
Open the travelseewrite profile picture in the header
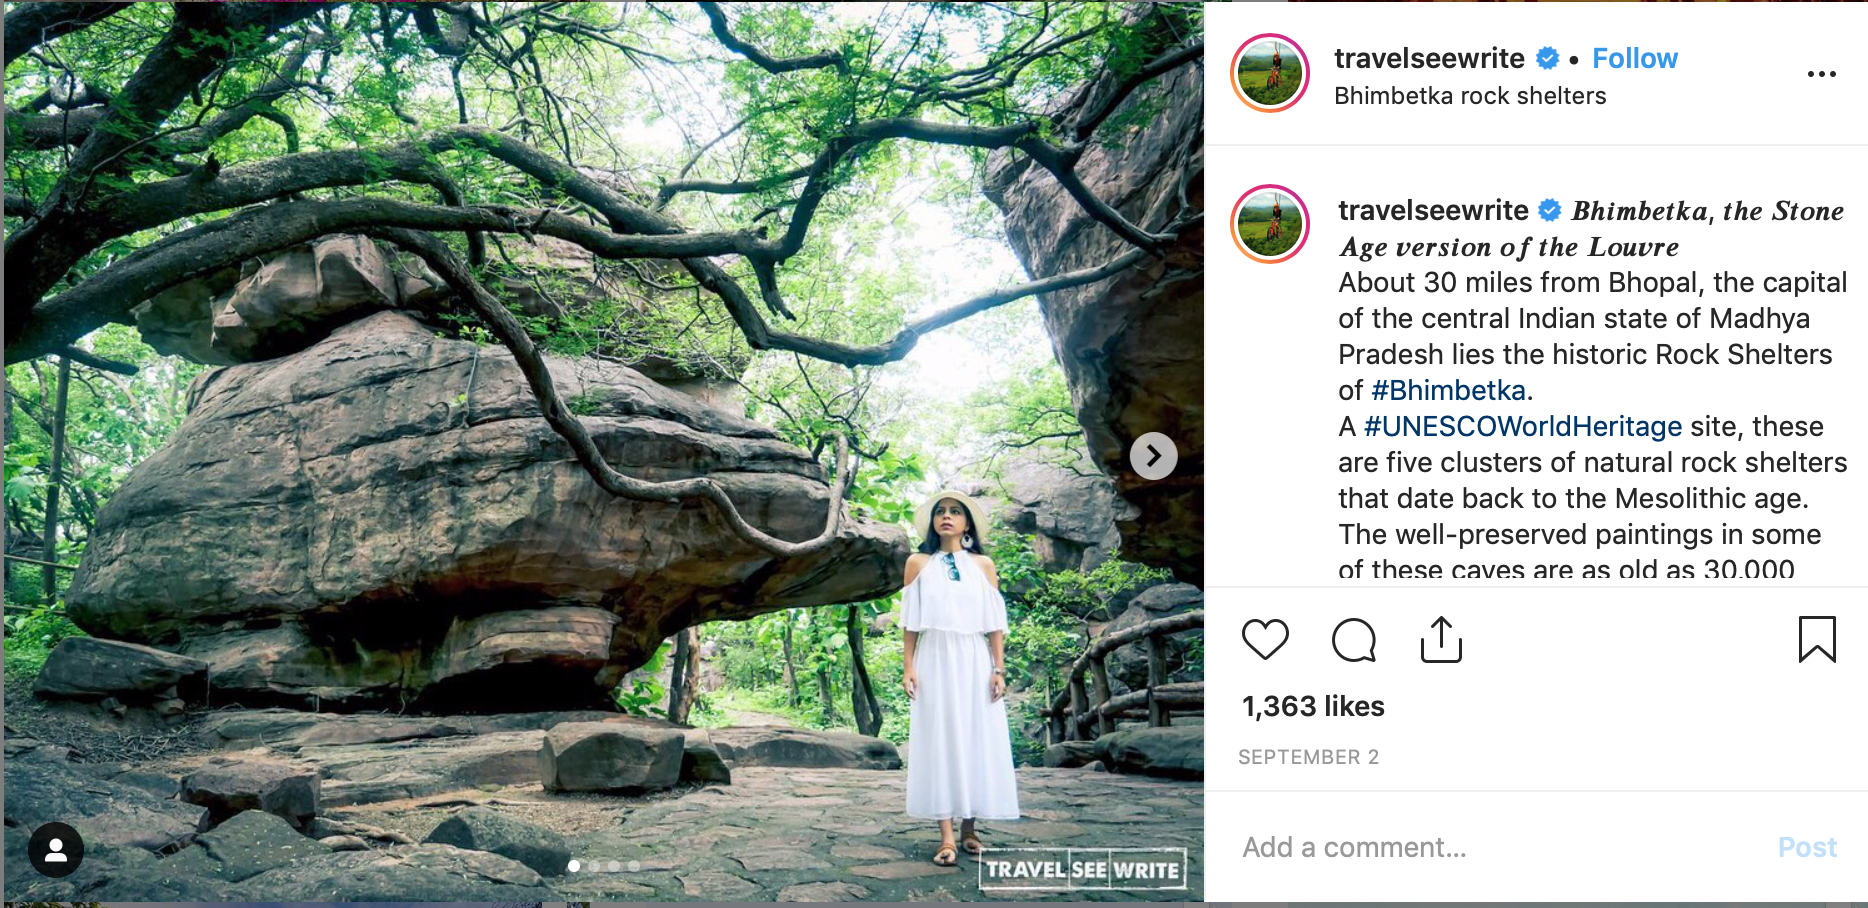click(x=1270, y=73)
